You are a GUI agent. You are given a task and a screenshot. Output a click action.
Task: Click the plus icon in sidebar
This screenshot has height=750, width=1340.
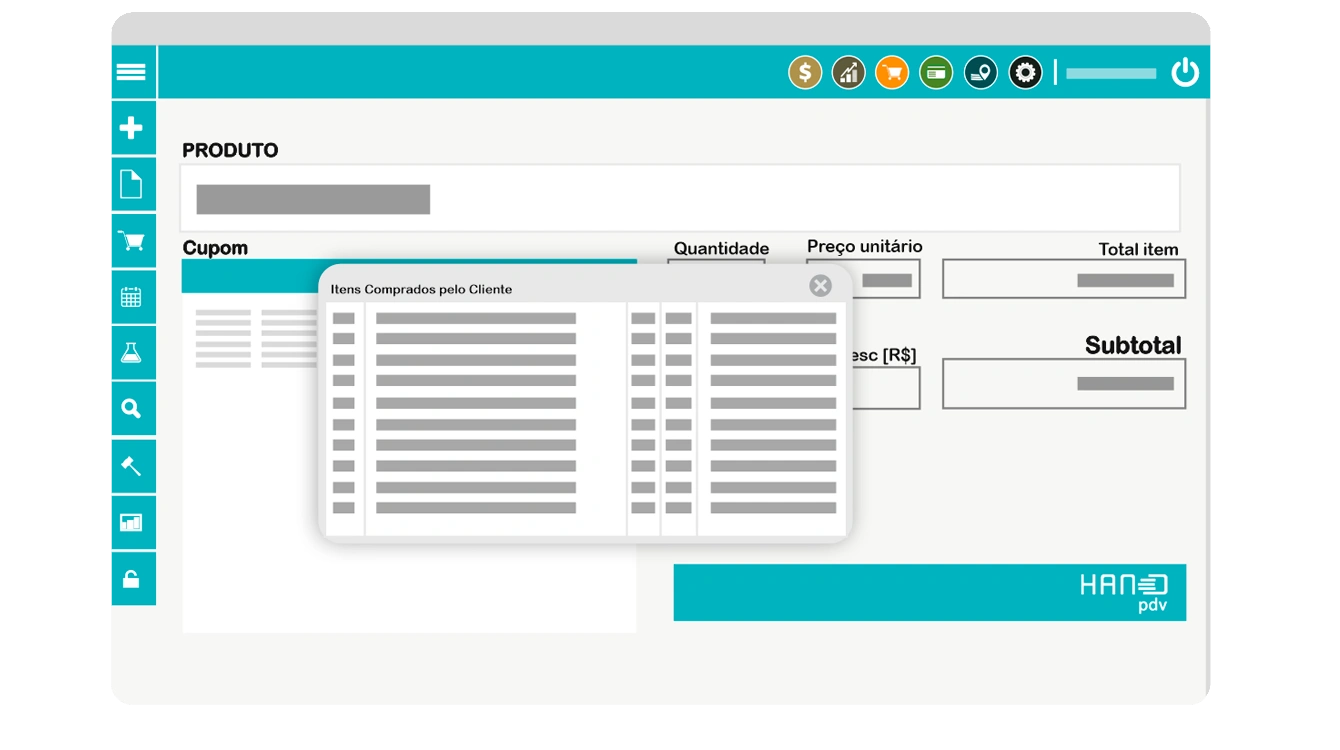(x=131, y=128)
